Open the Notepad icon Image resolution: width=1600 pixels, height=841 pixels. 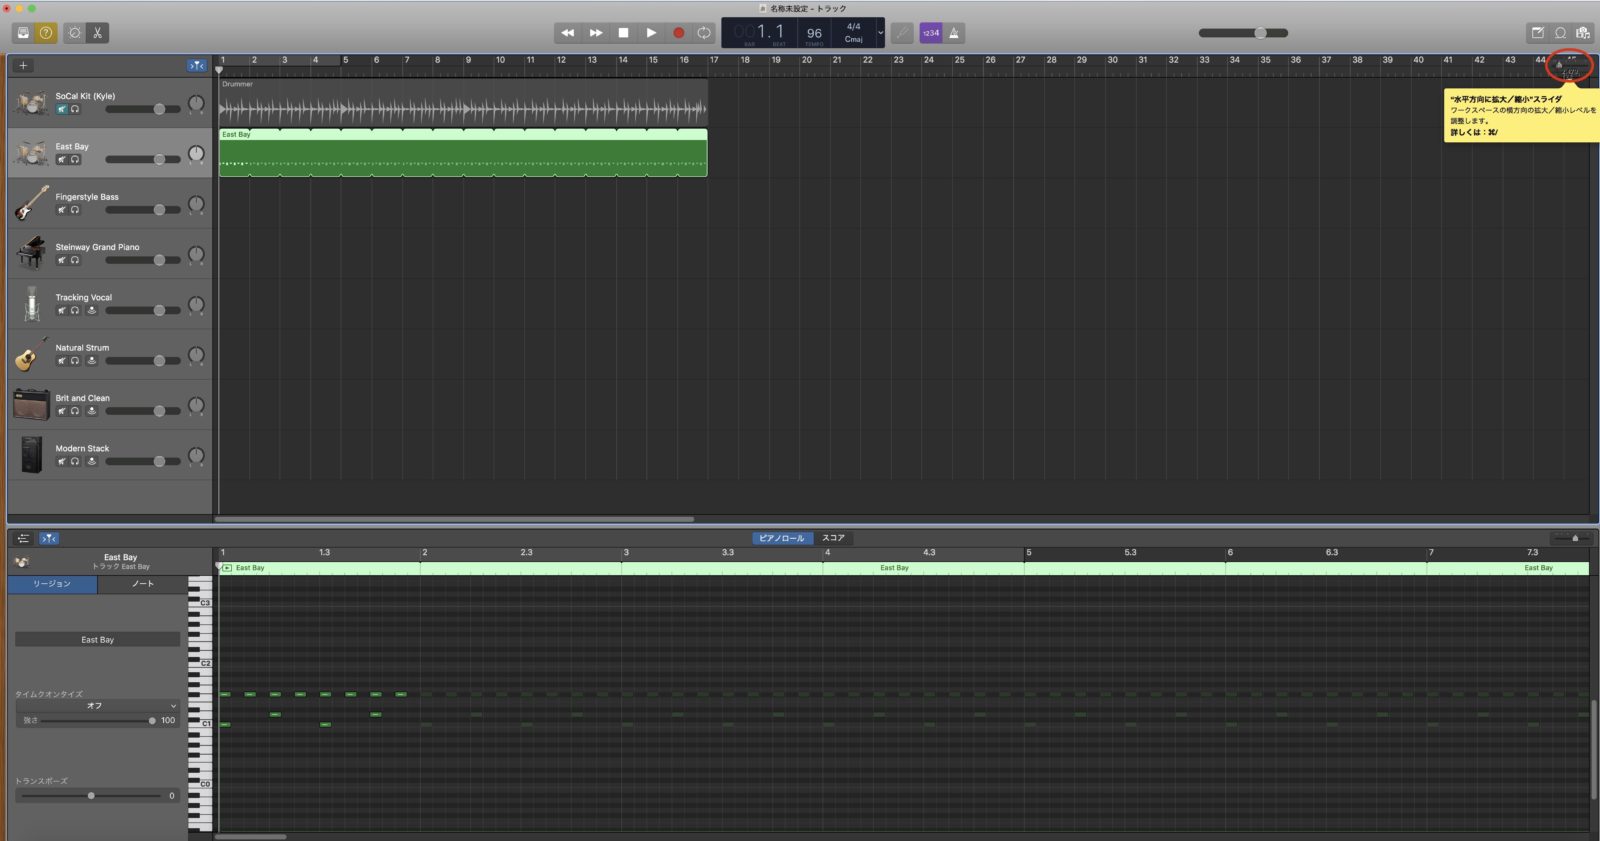(1537, 33)
